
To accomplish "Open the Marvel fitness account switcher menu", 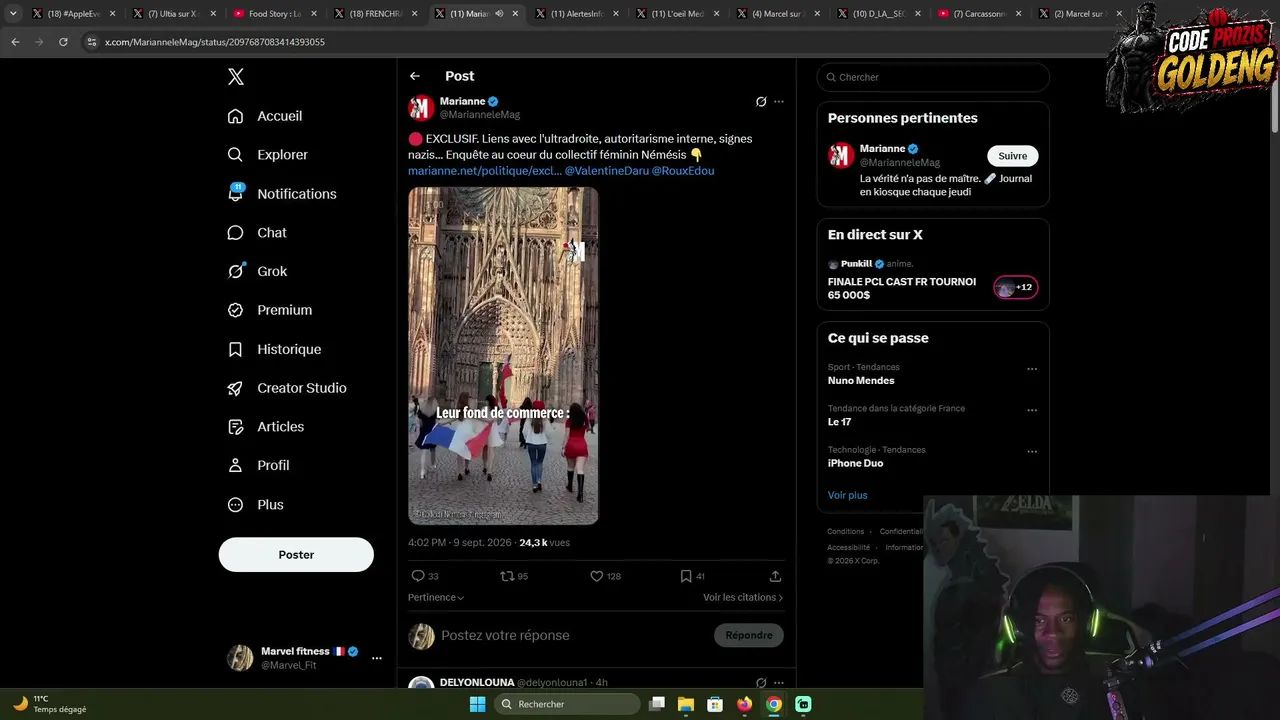I will pos(377,658).
